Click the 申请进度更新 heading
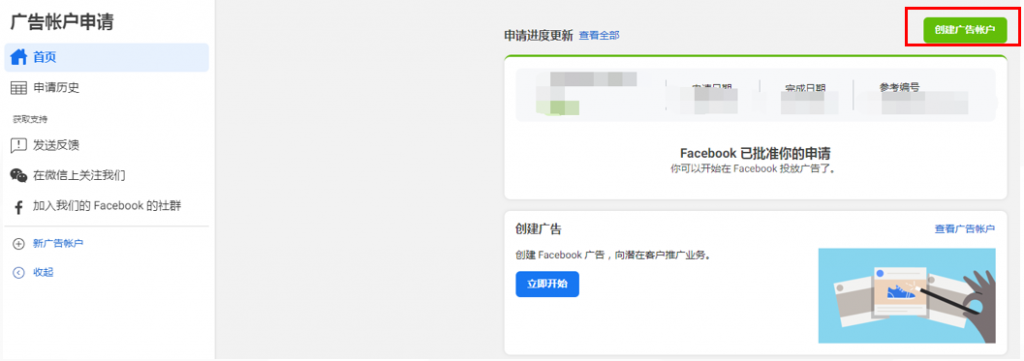This screenshot has width=1024, height=361. click(x=538, y=35)
